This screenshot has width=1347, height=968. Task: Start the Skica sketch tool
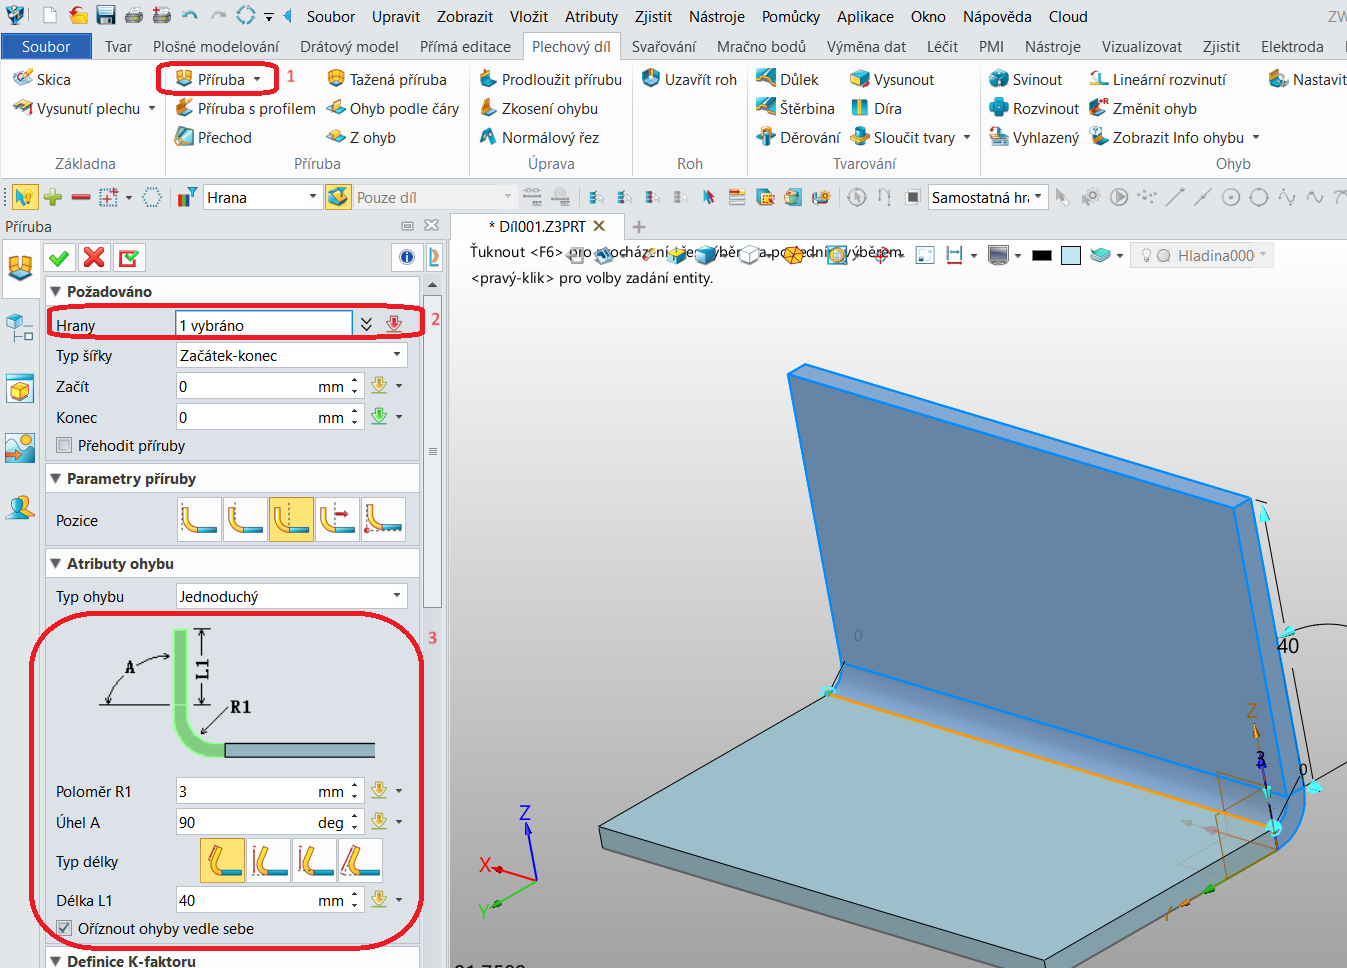point(42,79)
